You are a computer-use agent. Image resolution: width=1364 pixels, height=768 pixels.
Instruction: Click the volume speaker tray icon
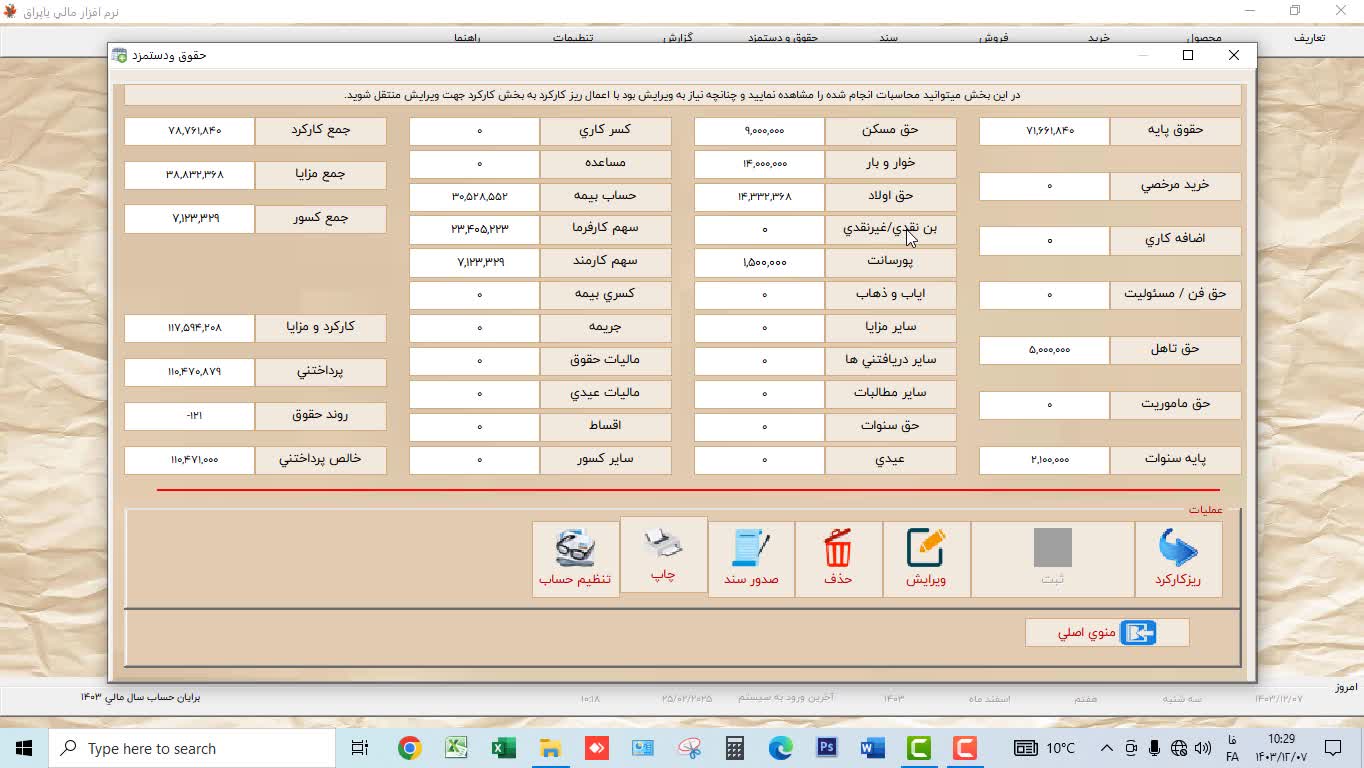(1202, 748)
